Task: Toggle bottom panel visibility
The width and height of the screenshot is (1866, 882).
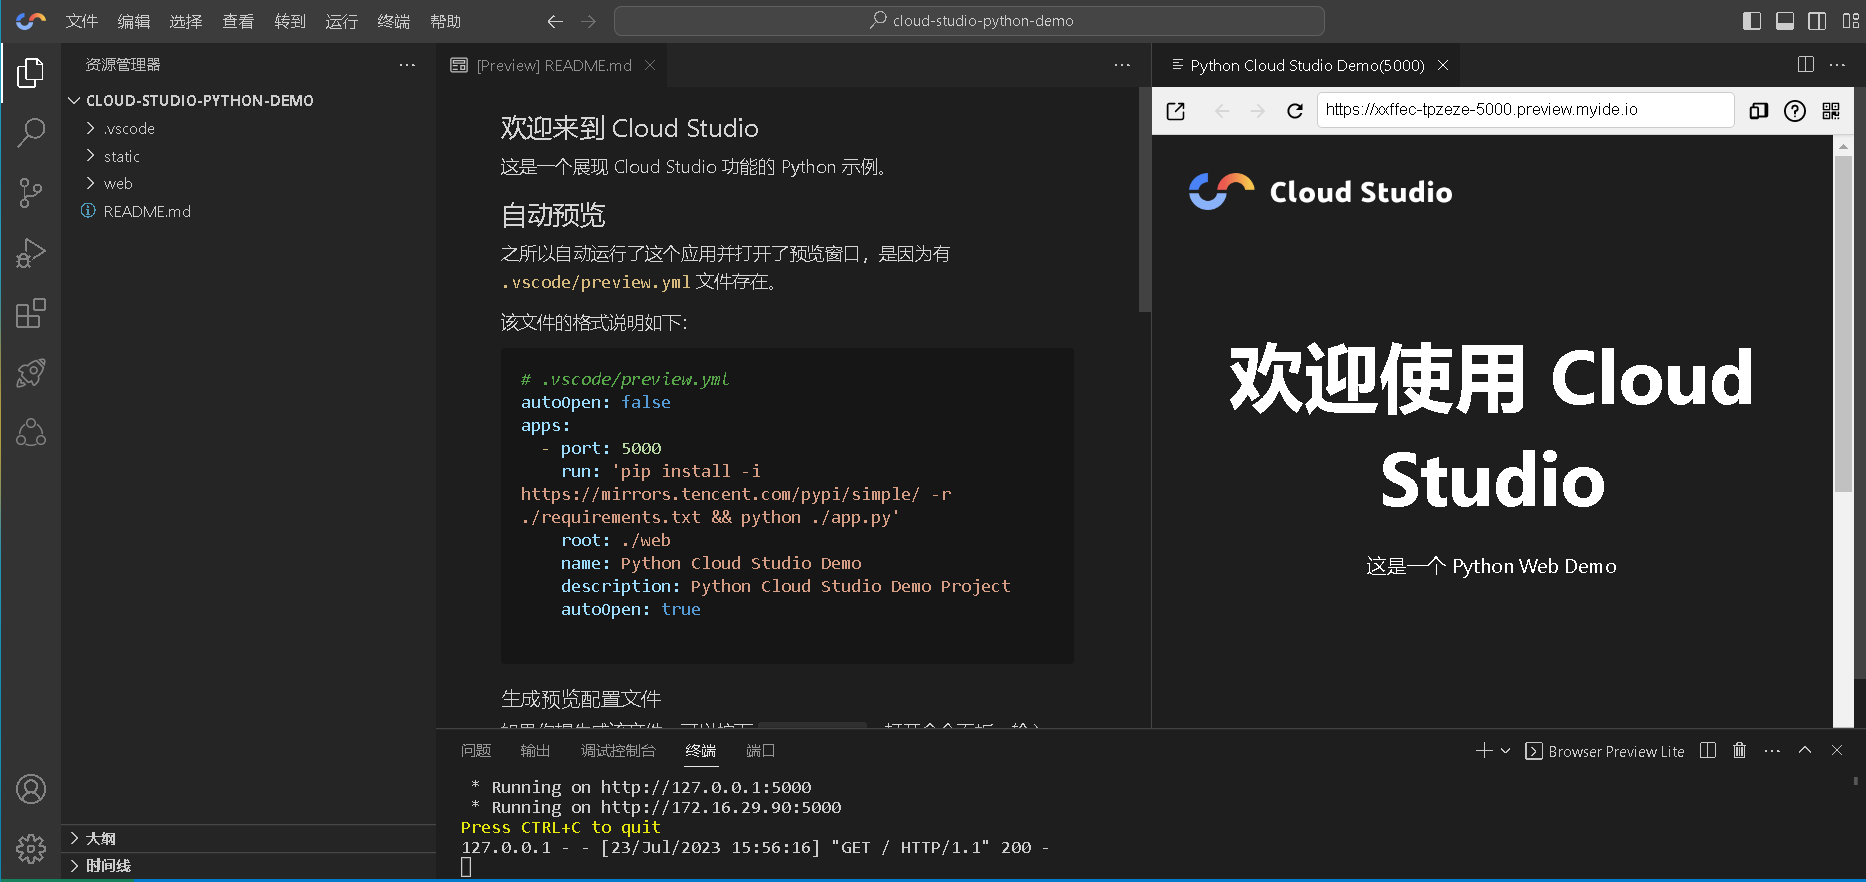Action: tap(1785, 21)
